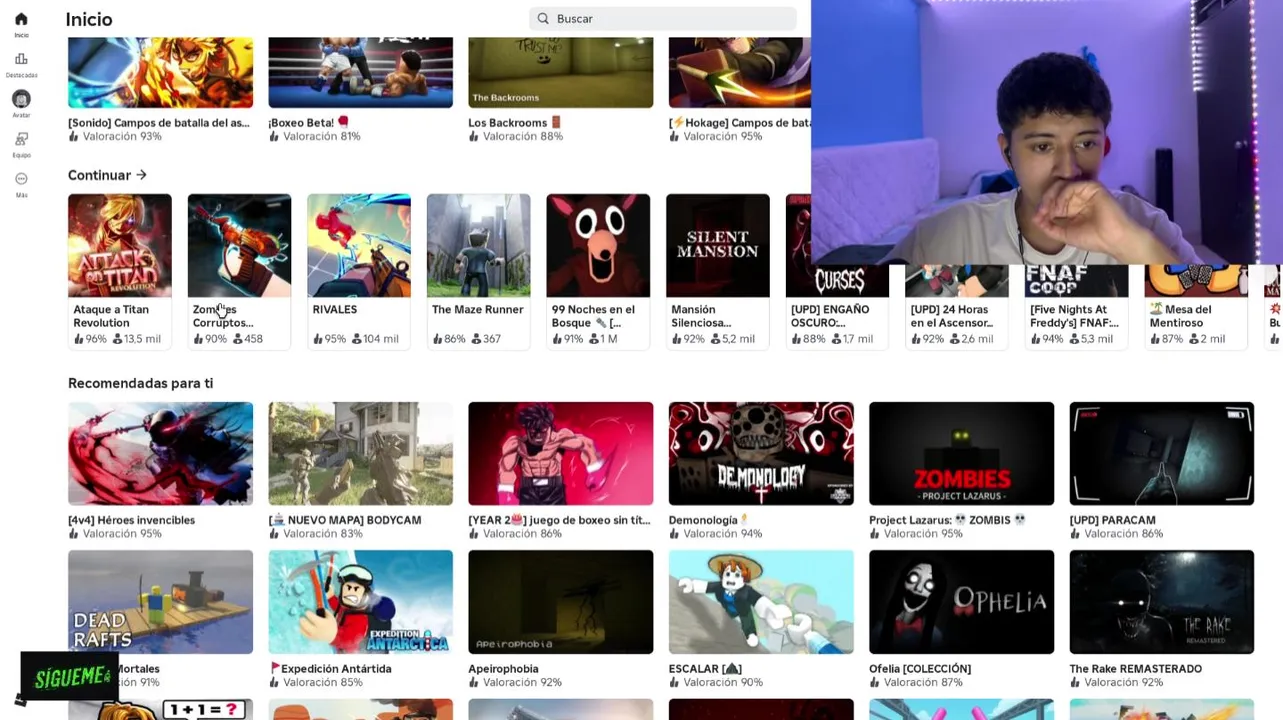Open The Maze Runner game thumbnail
This screenshot has width=1283, height=720.
(x=478, y=245)
